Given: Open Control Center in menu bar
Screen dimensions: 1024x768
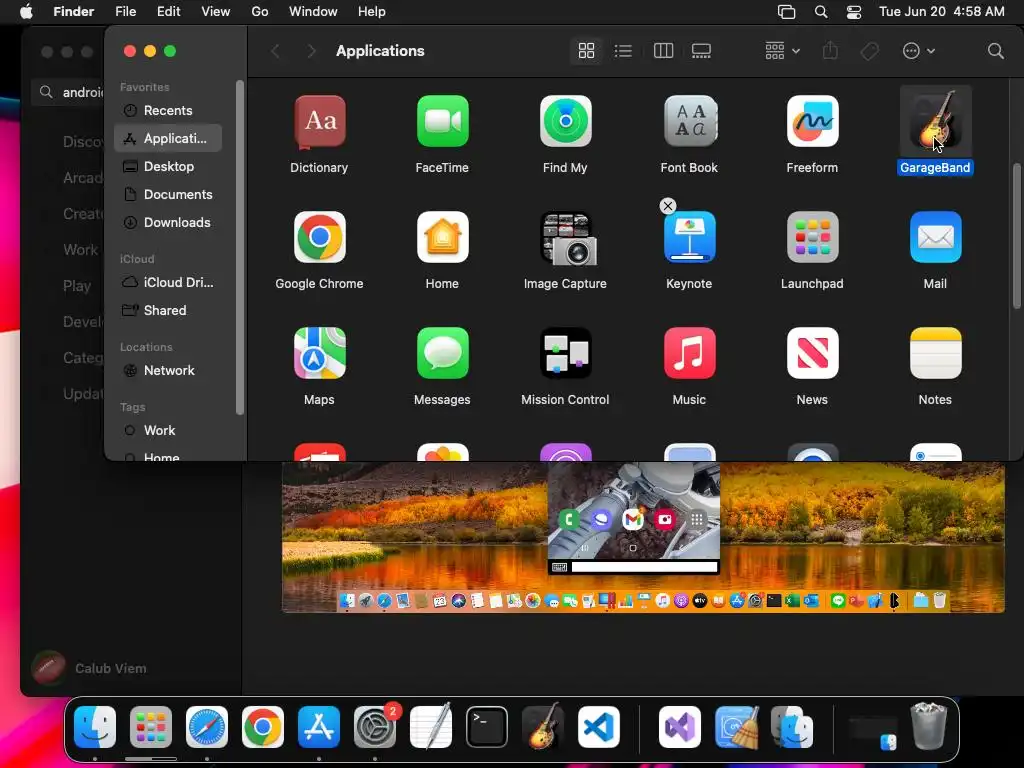Looking at the screenshot, I should pos(854,12).
